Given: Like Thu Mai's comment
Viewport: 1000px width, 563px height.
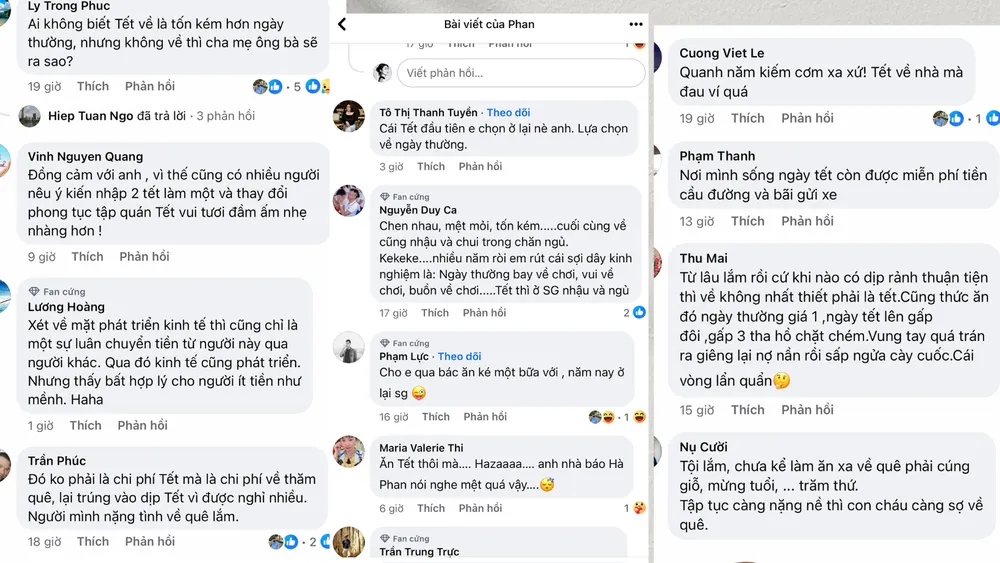Looking at the screenshot, I should click(x=747, y=410).
